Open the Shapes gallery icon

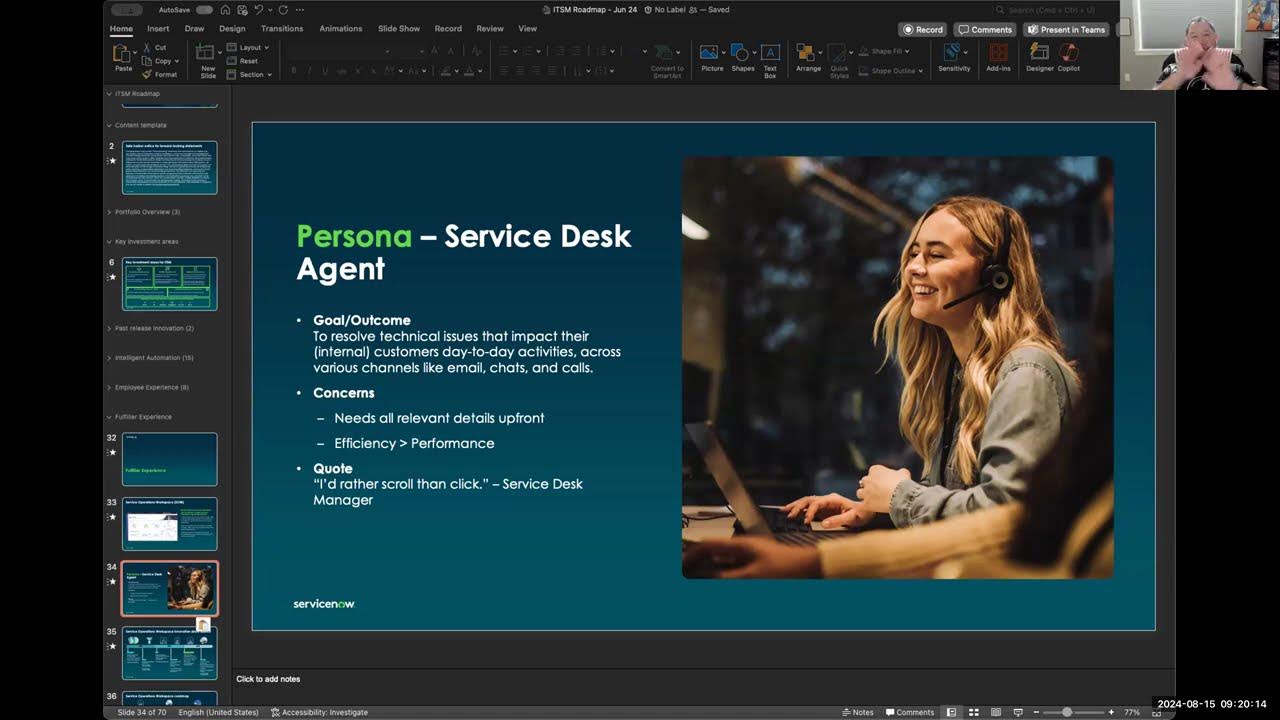click(x=741, y=57)
